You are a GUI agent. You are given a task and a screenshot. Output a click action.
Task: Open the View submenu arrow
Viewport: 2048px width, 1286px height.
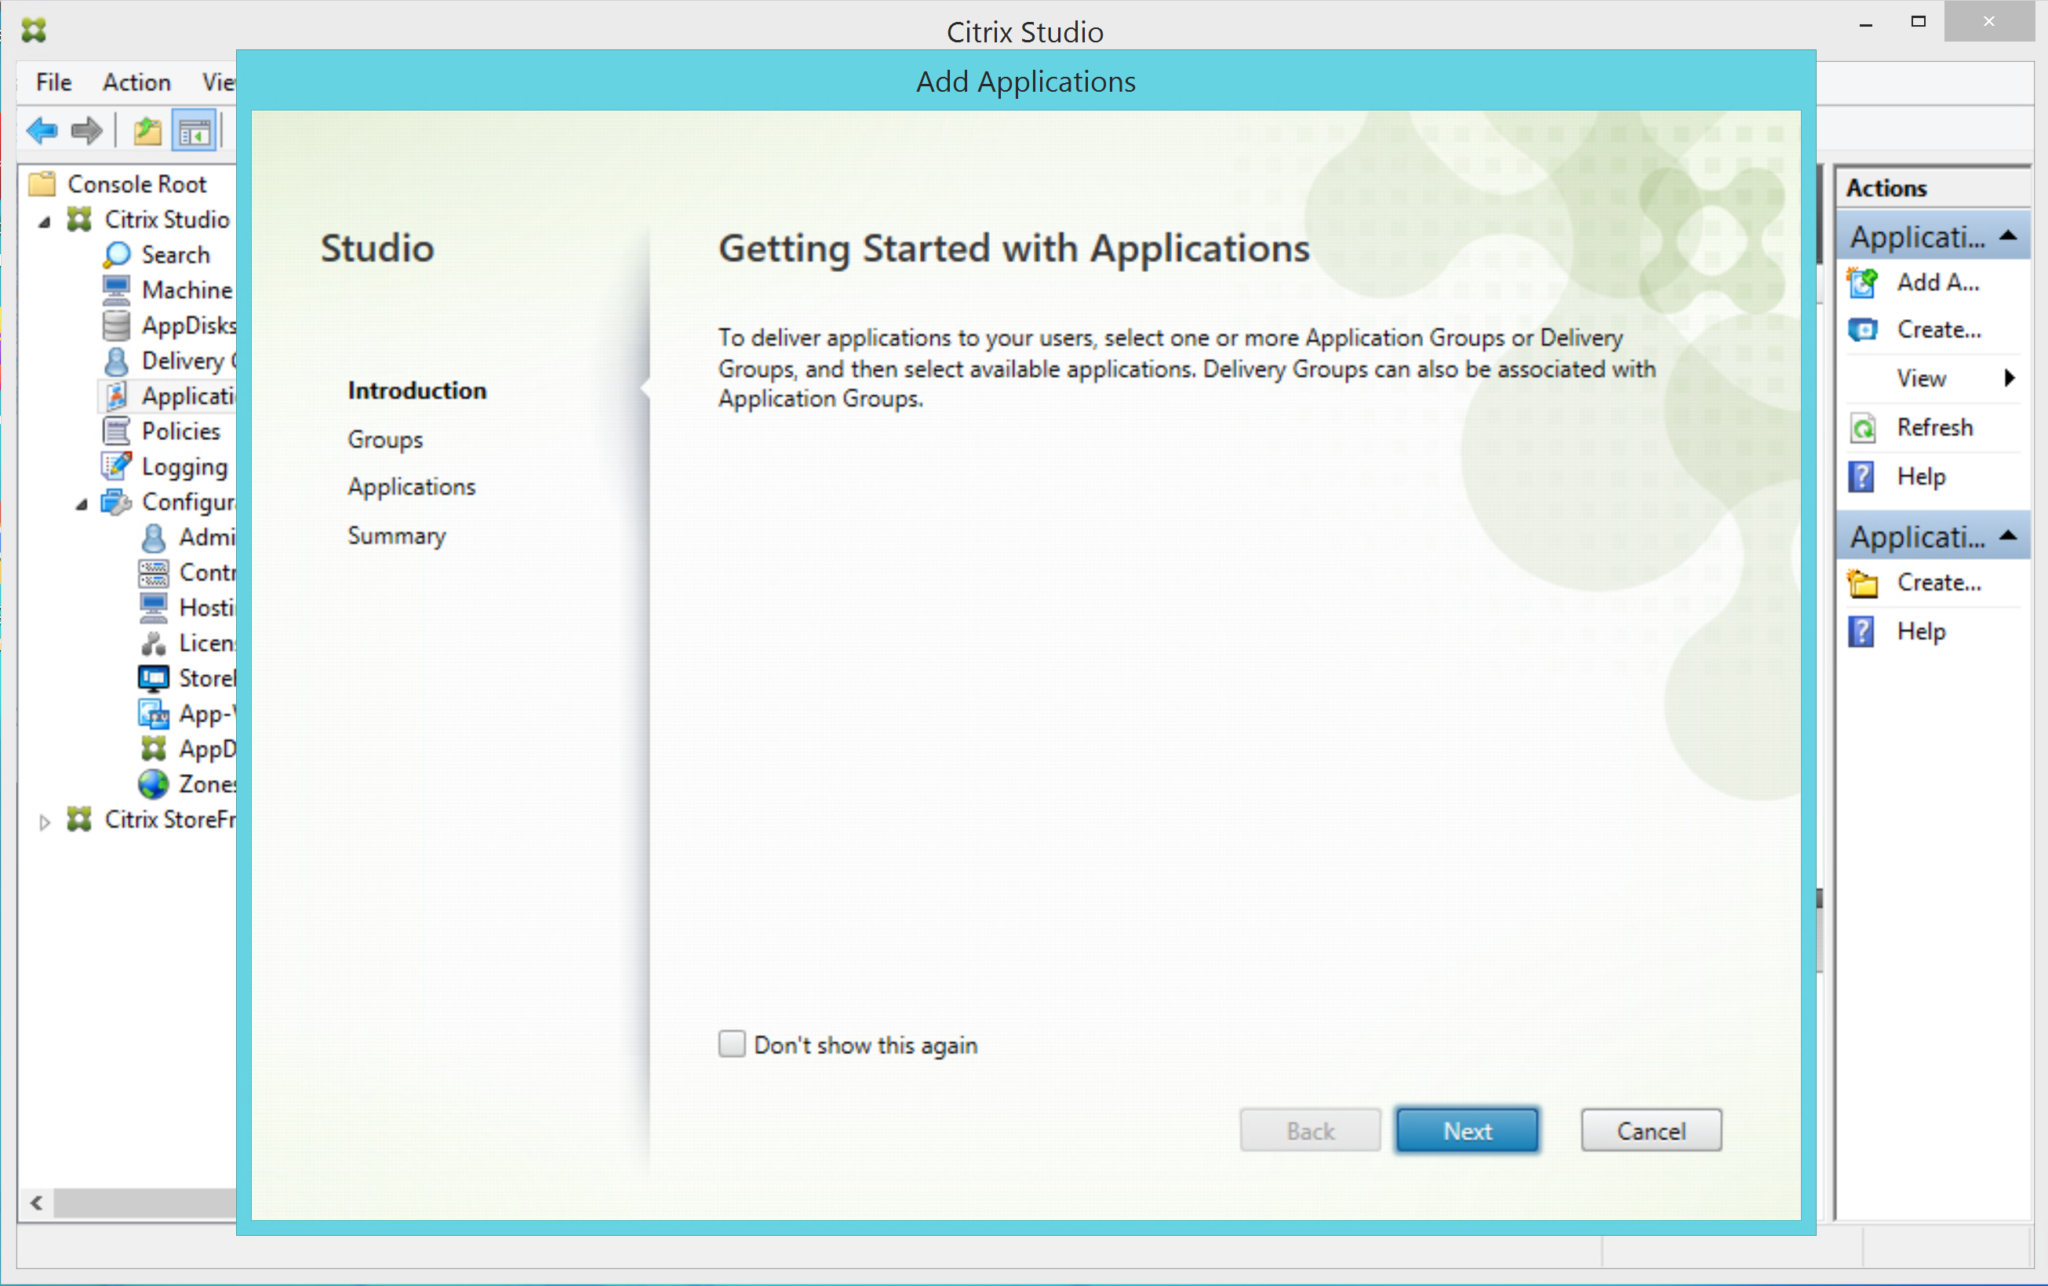tap(2008, 378)
